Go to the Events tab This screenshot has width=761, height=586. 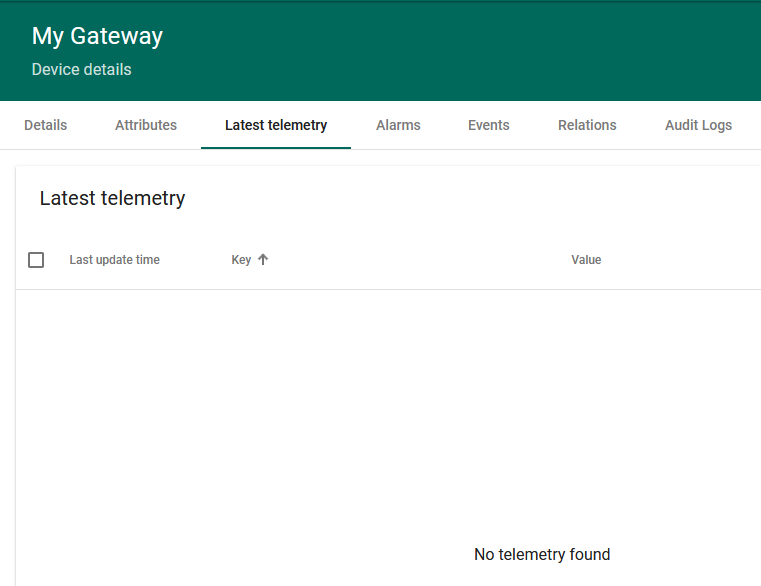tap(488, 125)
